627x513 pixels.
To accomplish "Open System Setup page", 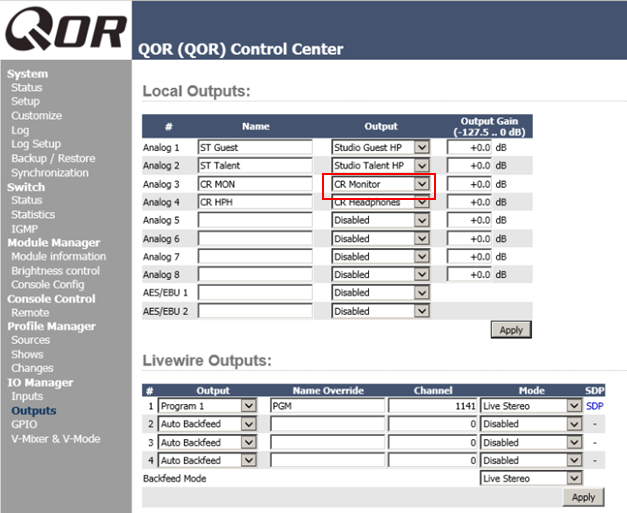I will click(25, 101).
